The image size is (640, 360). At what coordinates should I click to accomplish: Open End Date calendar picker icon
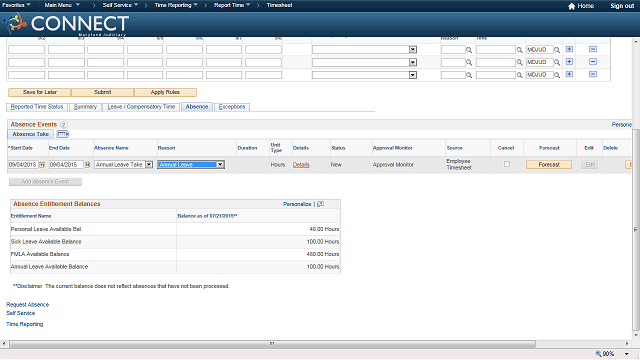(x=87, y=164)
